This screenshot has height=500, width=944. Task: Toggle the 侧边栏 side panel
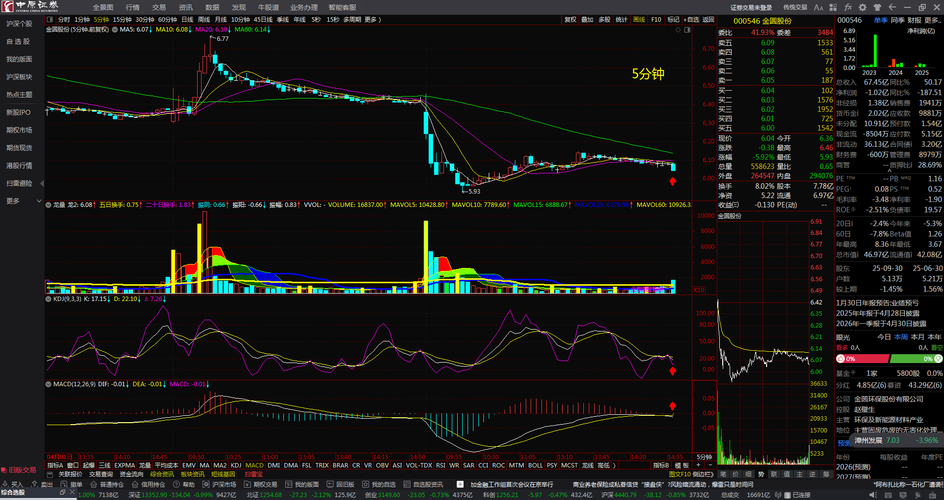(703, 474)
